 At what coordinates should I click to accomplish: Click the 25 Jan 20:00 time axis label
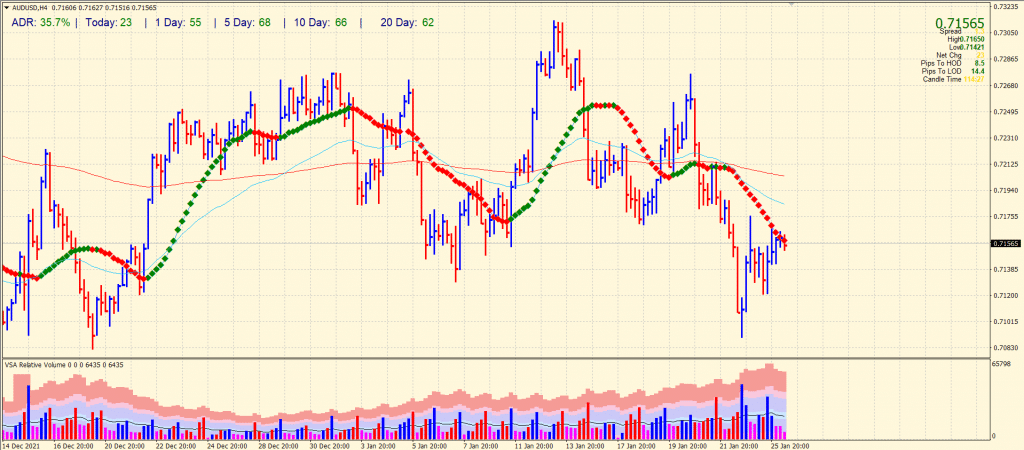[790, 445]
